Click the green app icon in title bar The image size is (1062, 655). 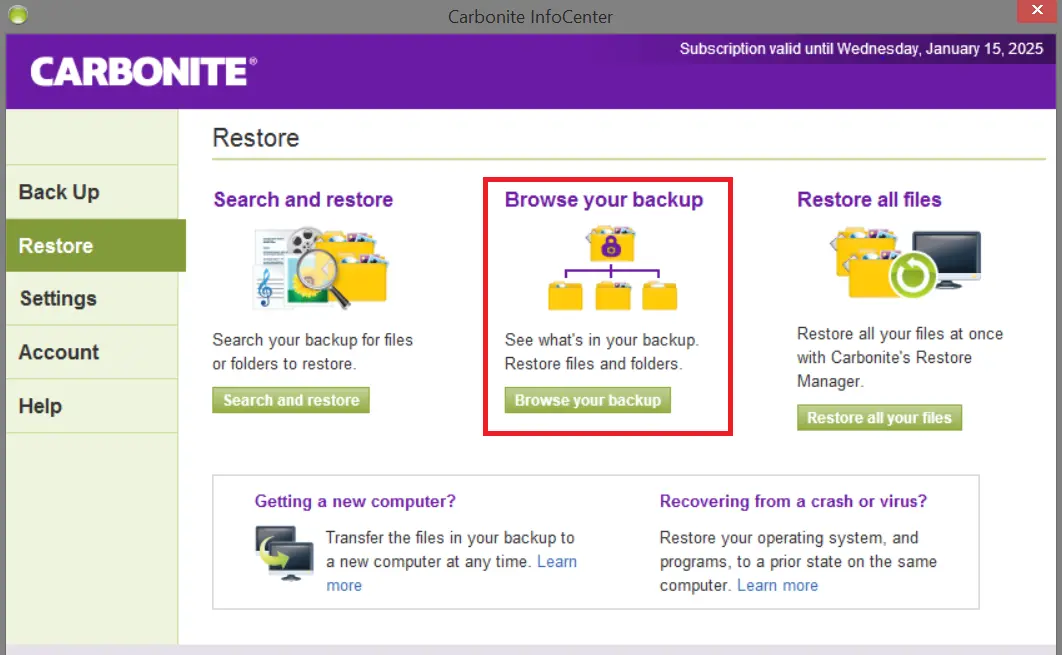18,15
